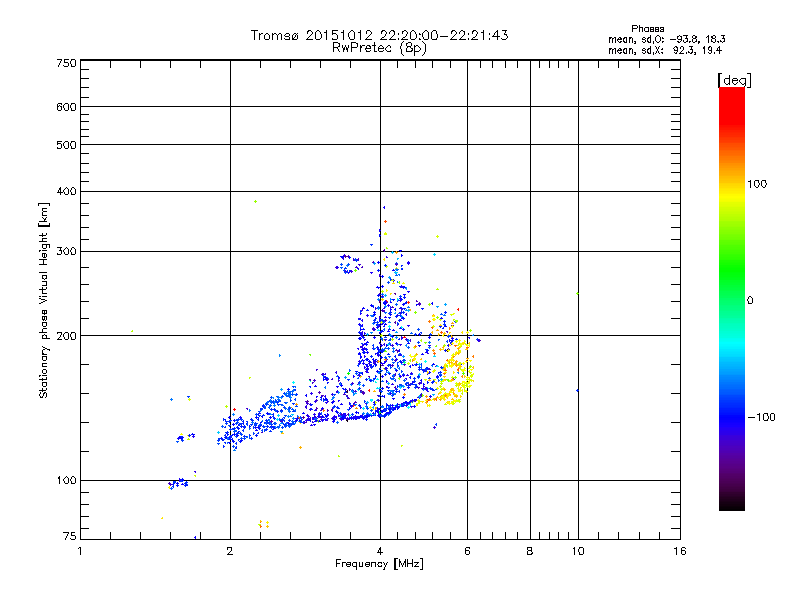The width and height of the screenshot is (800, 600).
Task: Click x-axis tick label '16'
Action: pyautogui.click(x=680, y=551)
